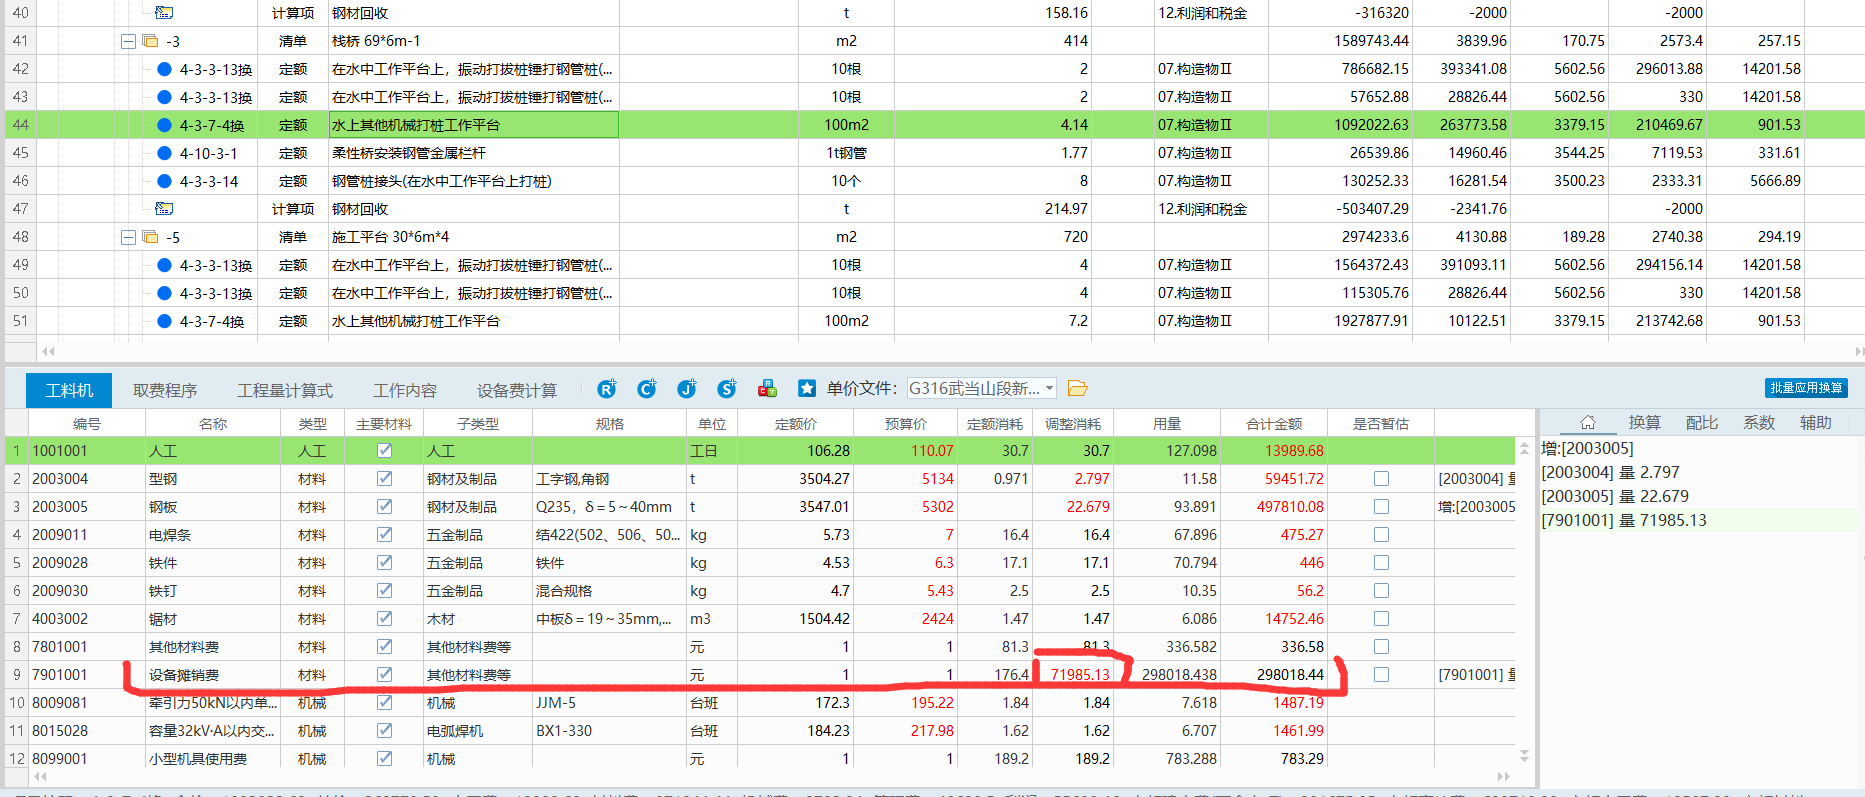The height and width of the screenshot is (797, 1865).
Task: Click the 施工平台 30*6m*4 cell
Action: click(x=474, y=237)
